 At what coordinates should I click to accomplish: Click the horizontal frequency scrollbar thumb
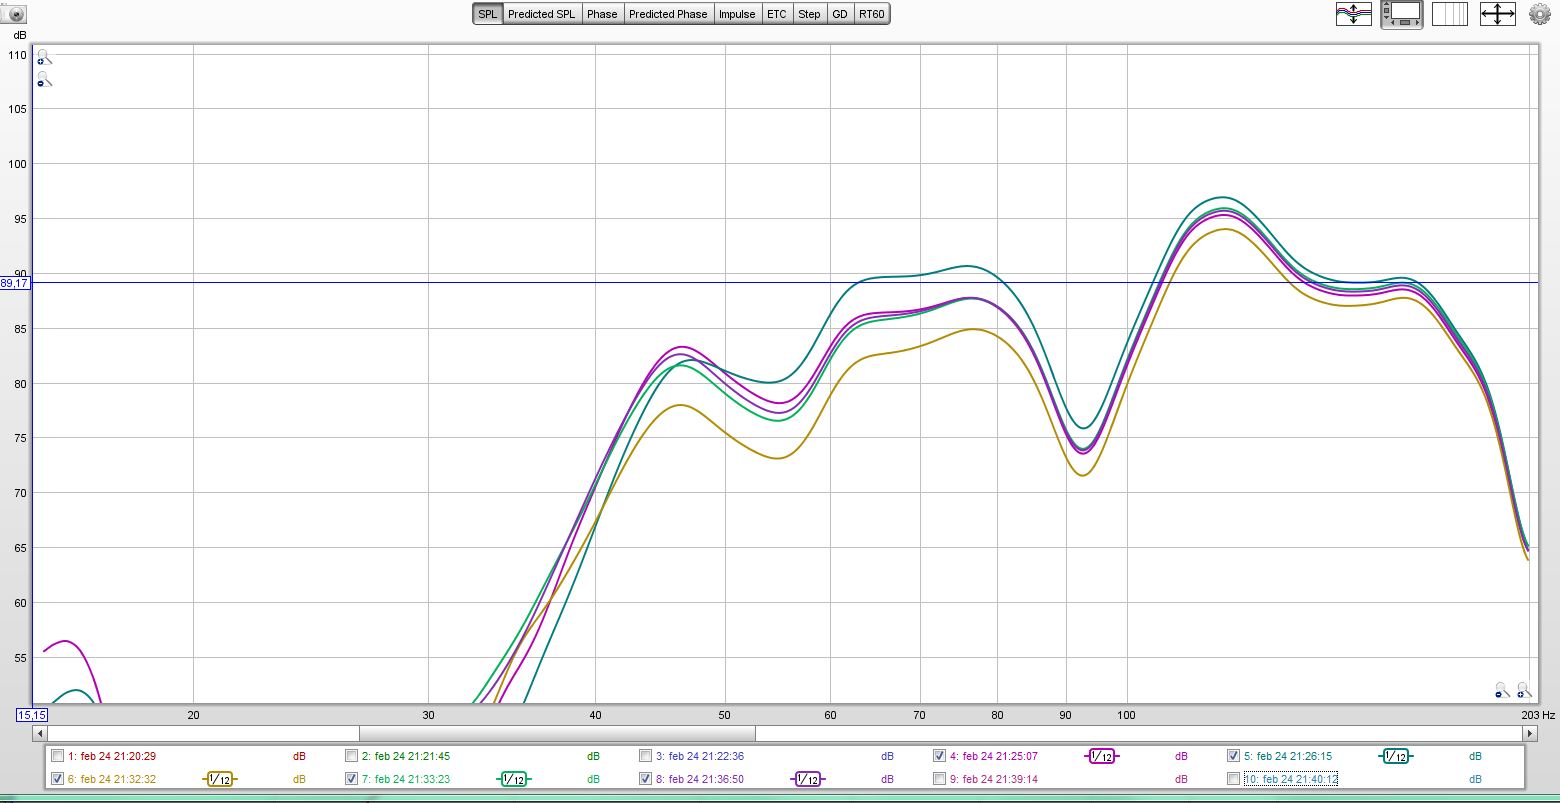tap(557, 733)
